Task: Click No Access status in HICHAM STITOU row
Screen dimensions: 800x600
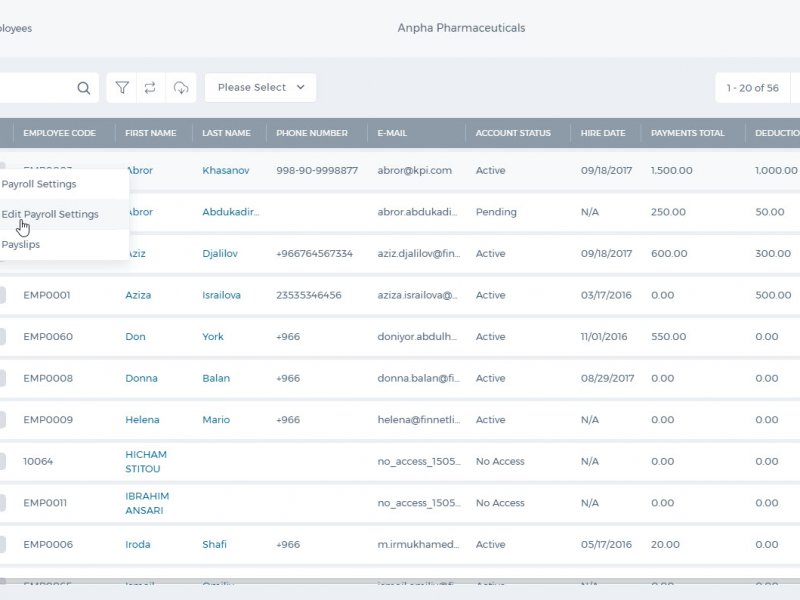Action: [500, 461]
